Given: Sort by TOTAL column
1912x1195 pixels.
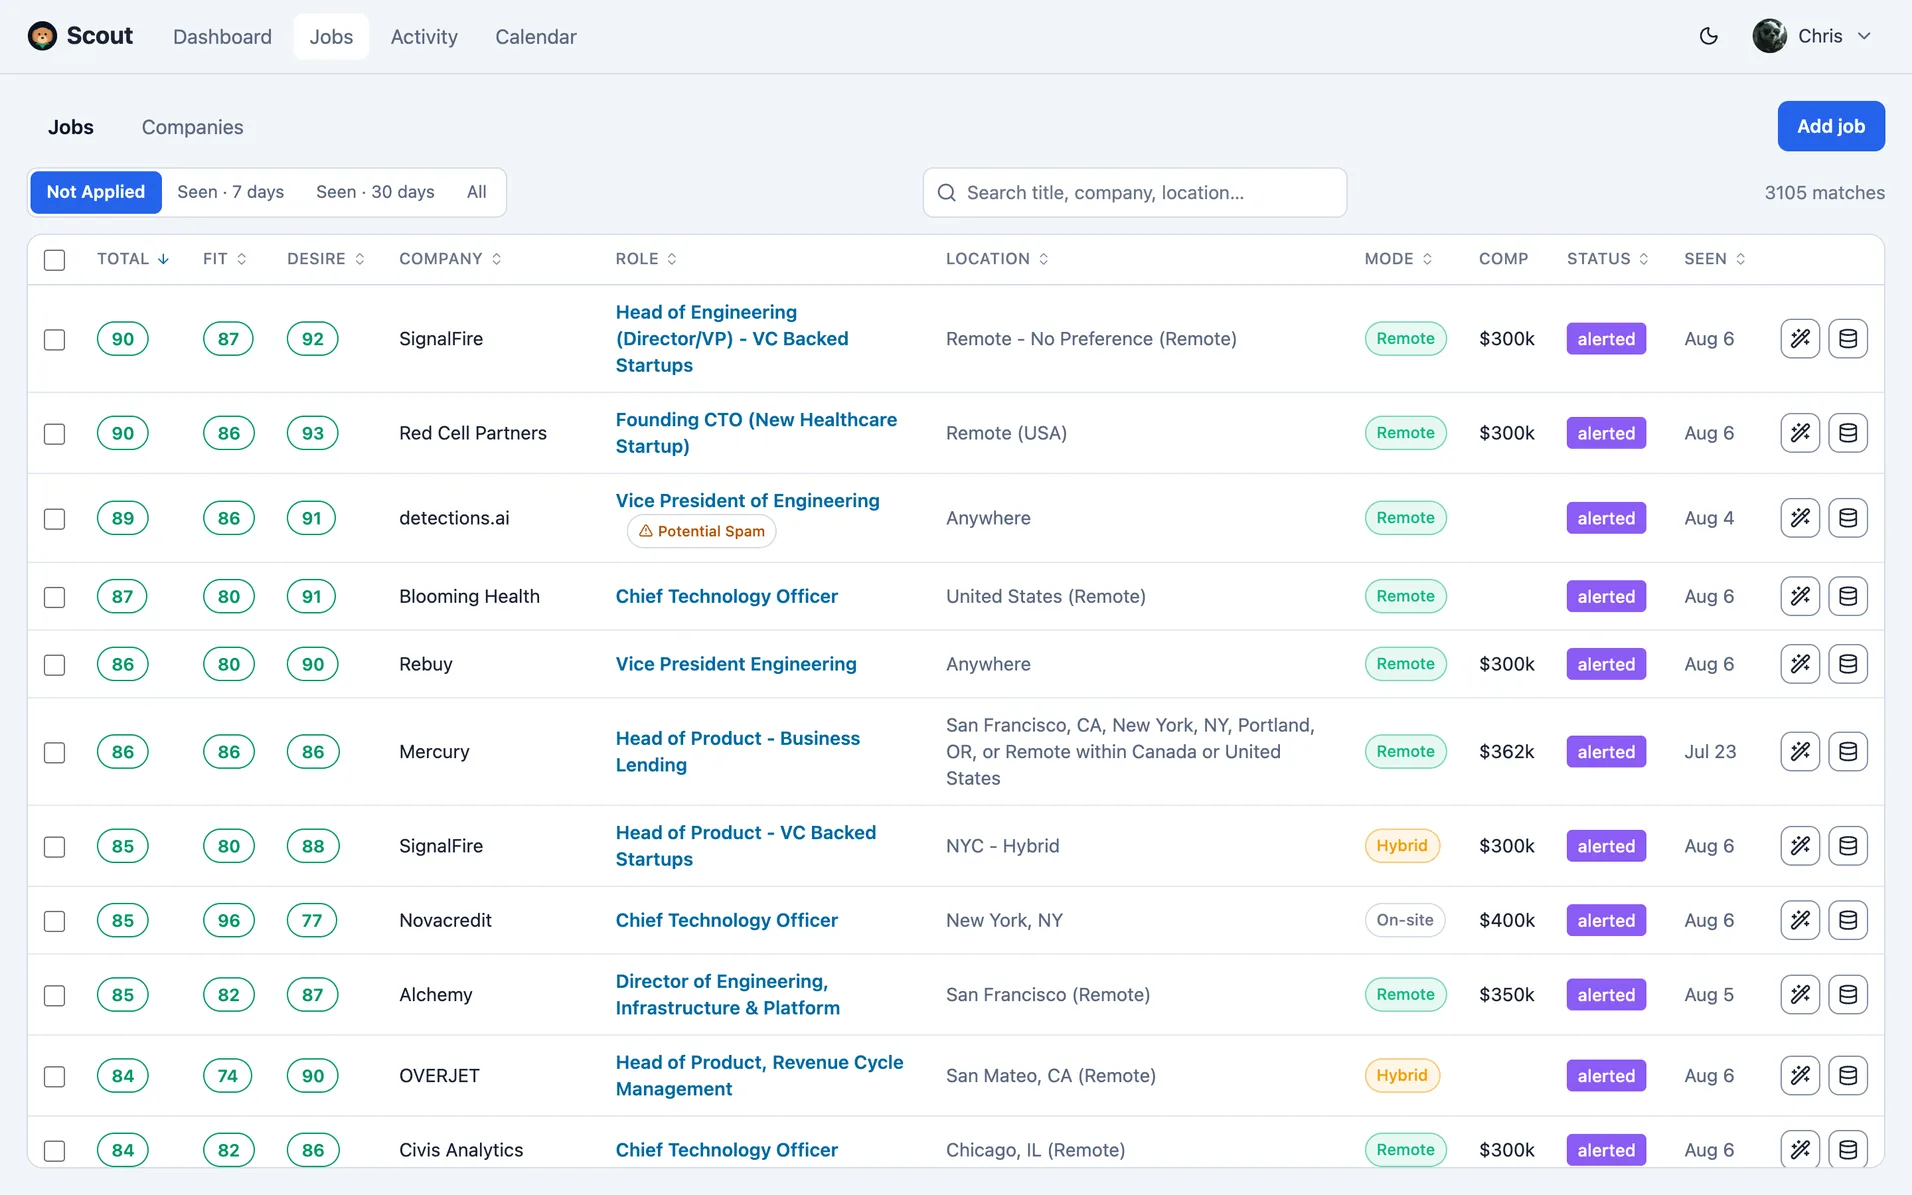Looking at the screenshot, I should tap(133, 259).
